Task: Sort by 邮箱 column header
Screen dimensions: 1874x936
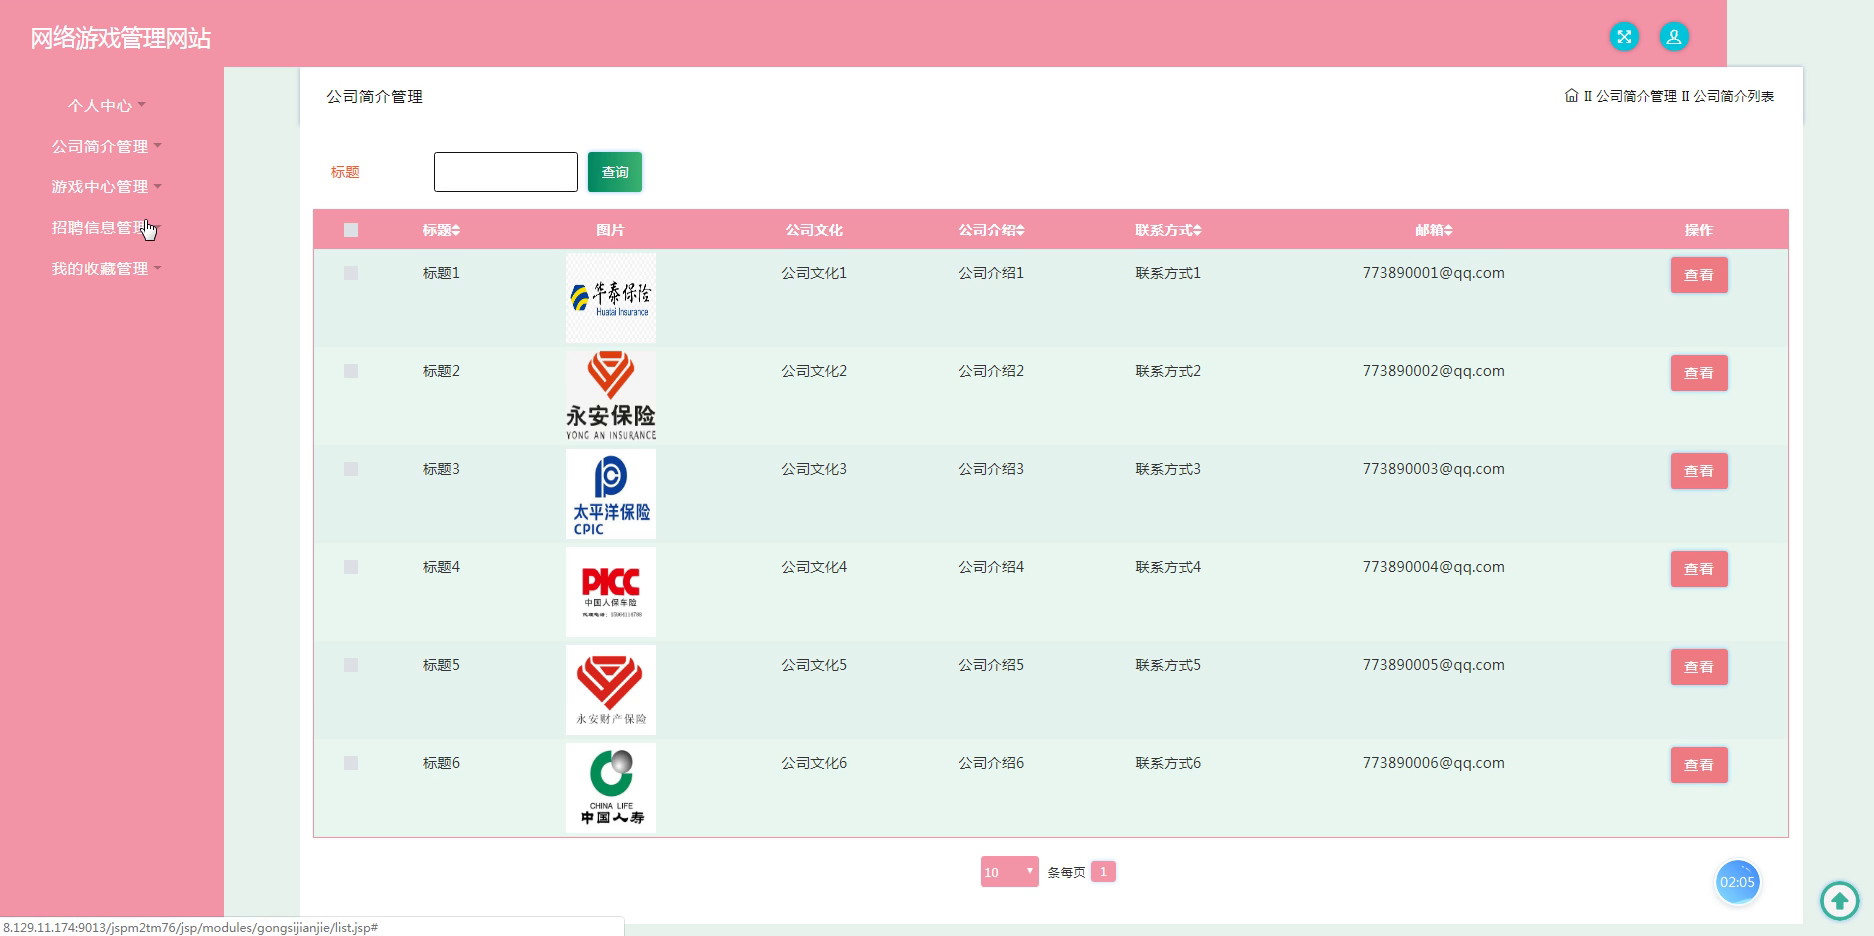Action: point(1433,230)
